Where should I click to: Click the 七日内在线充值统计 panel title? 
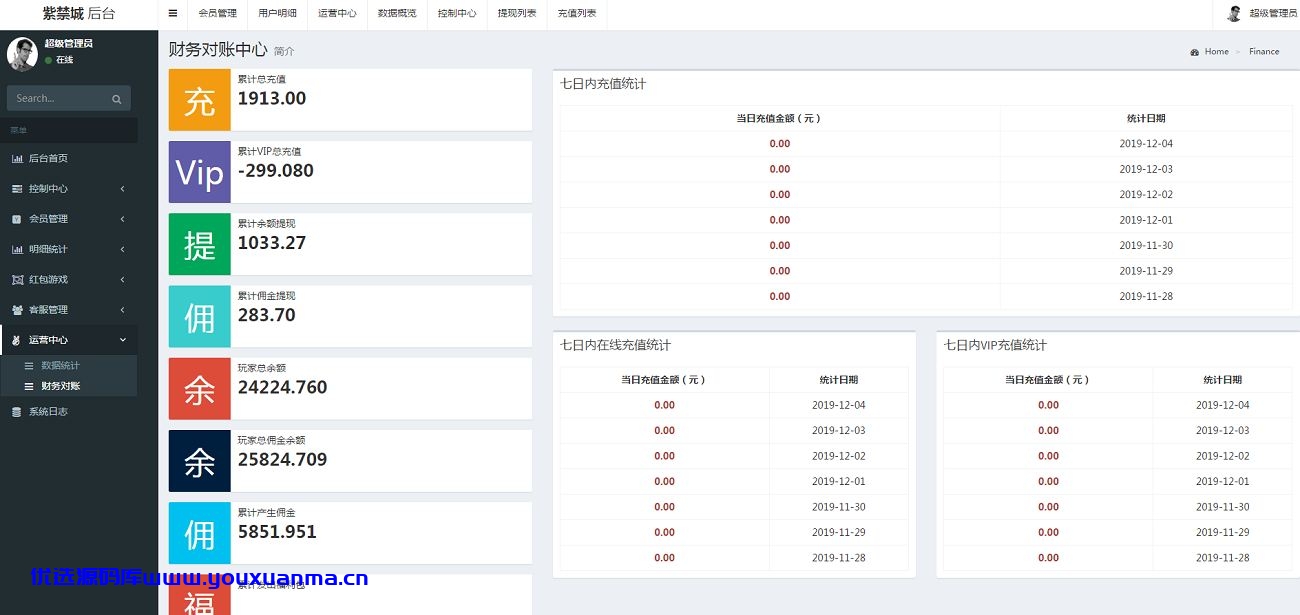(615, 345)
